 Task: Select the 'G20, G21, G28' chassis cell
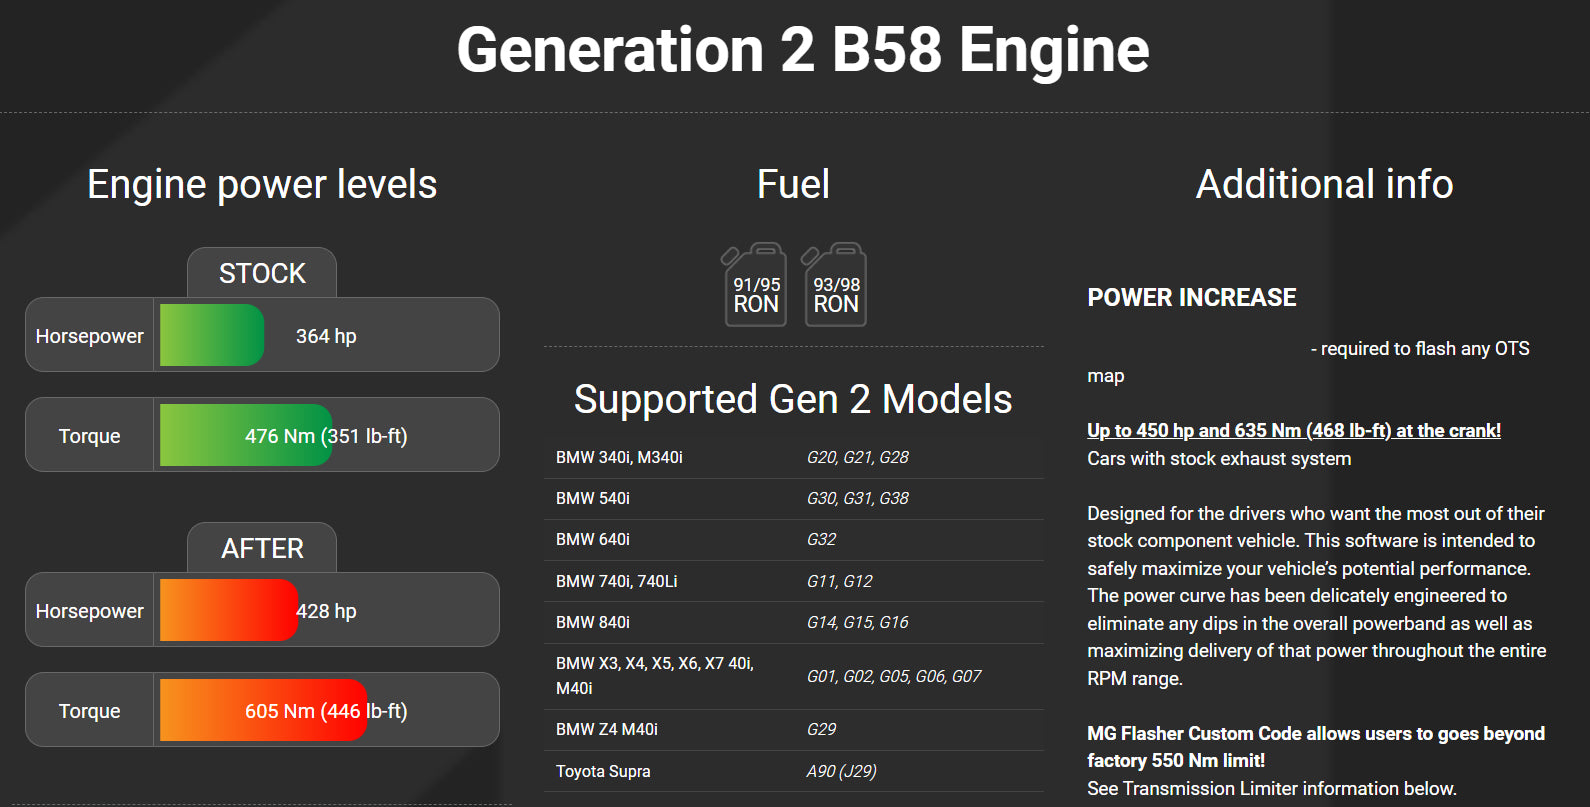pyautogui.click(x=858, y=457)
